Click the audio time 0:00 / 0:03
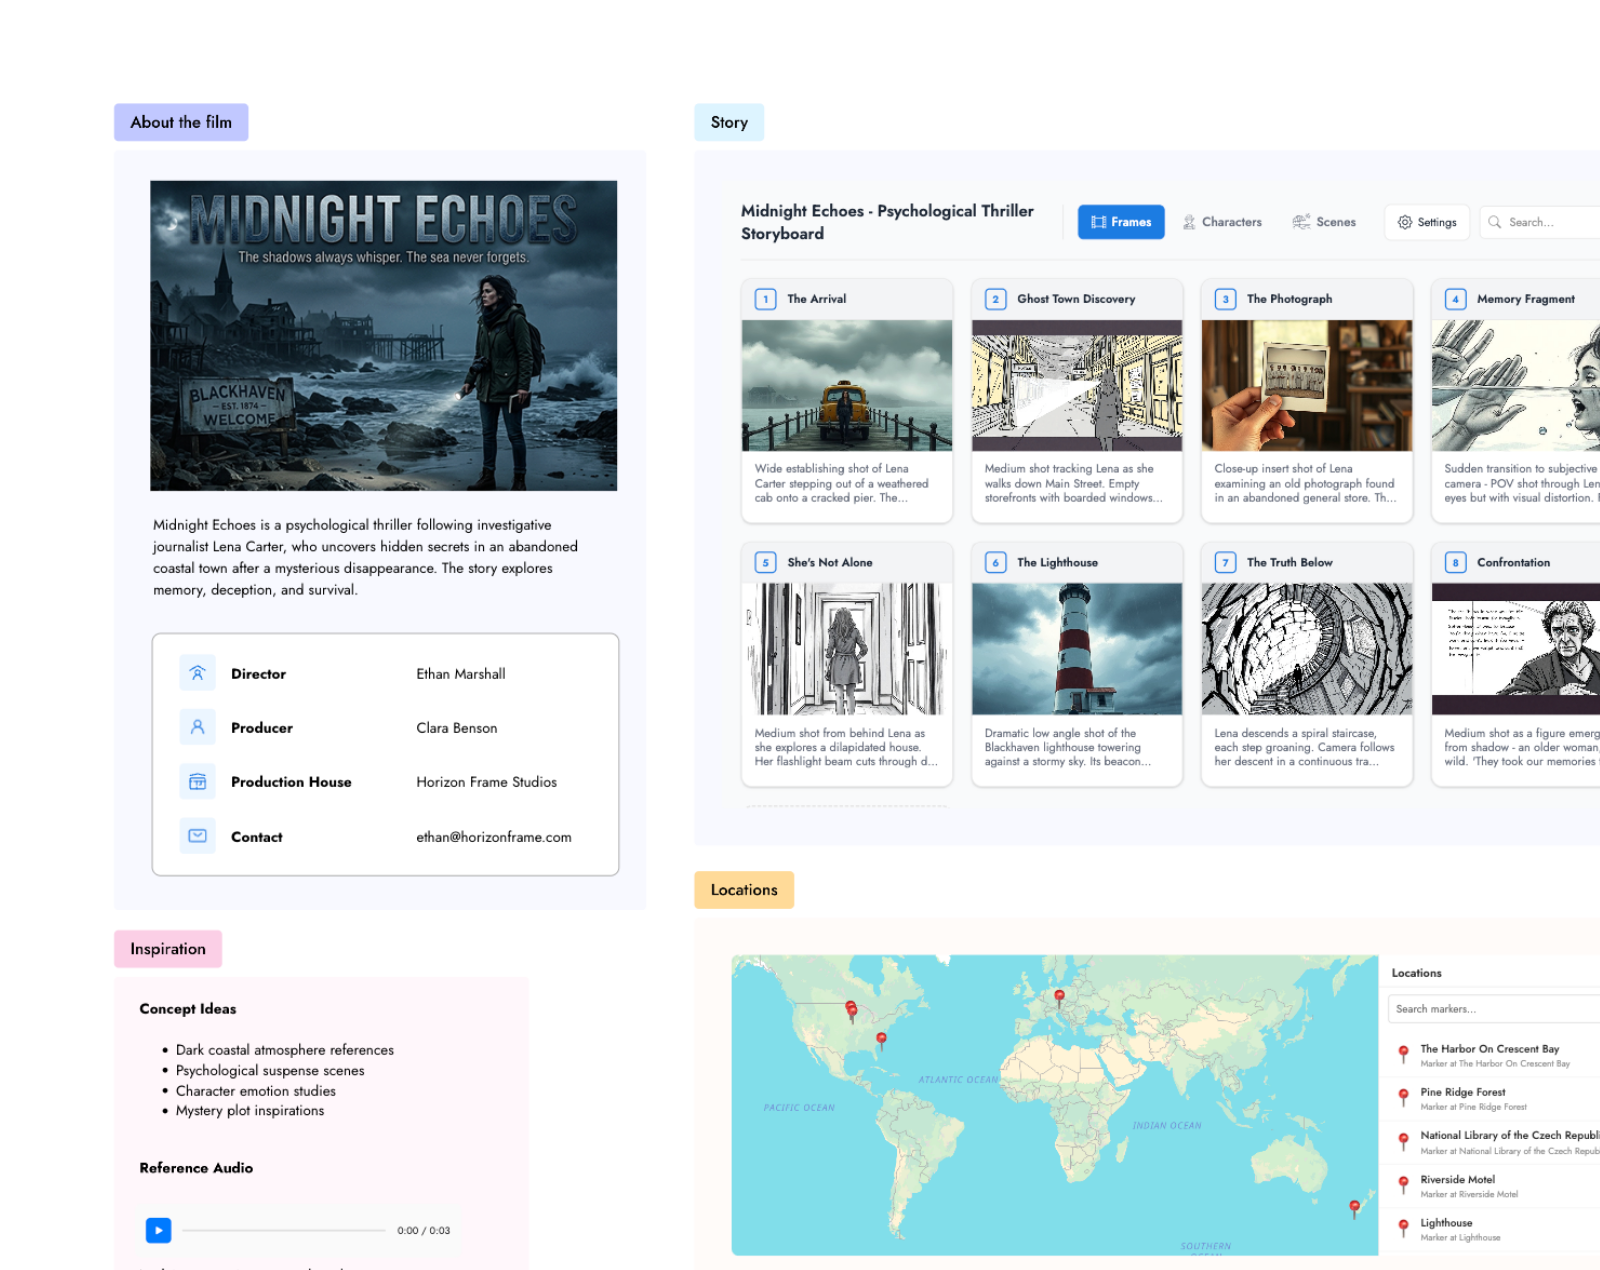This screenshot has width=1600, height=1270. point(424,1231)
